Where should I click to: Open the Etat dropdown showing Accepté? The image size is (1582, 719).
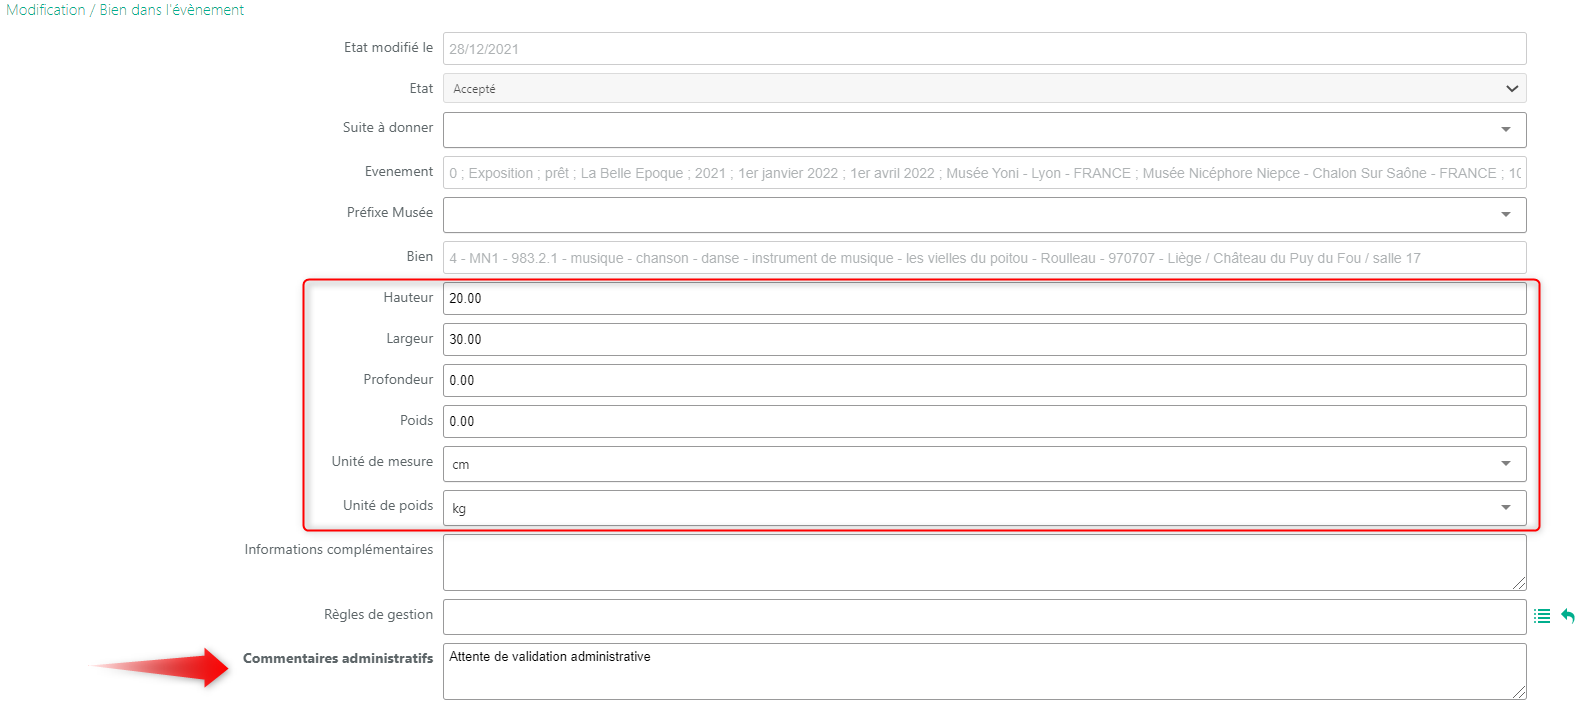coord(984,89)
